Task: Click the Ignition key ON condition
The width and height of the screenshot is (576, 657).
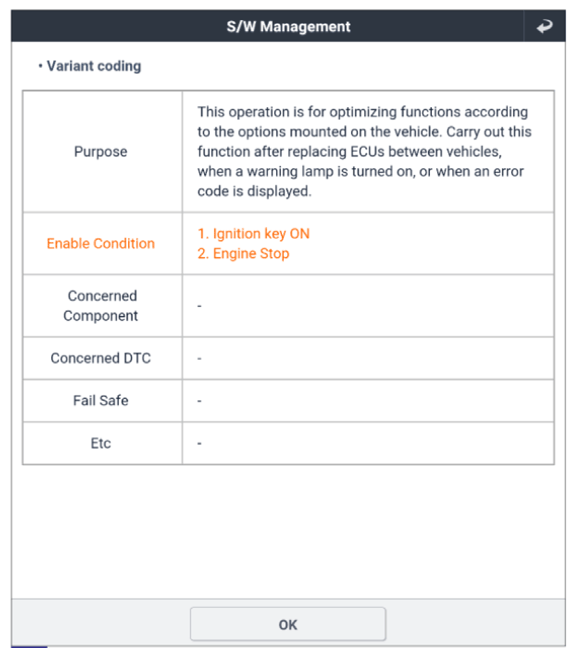Action: [253, 233]
